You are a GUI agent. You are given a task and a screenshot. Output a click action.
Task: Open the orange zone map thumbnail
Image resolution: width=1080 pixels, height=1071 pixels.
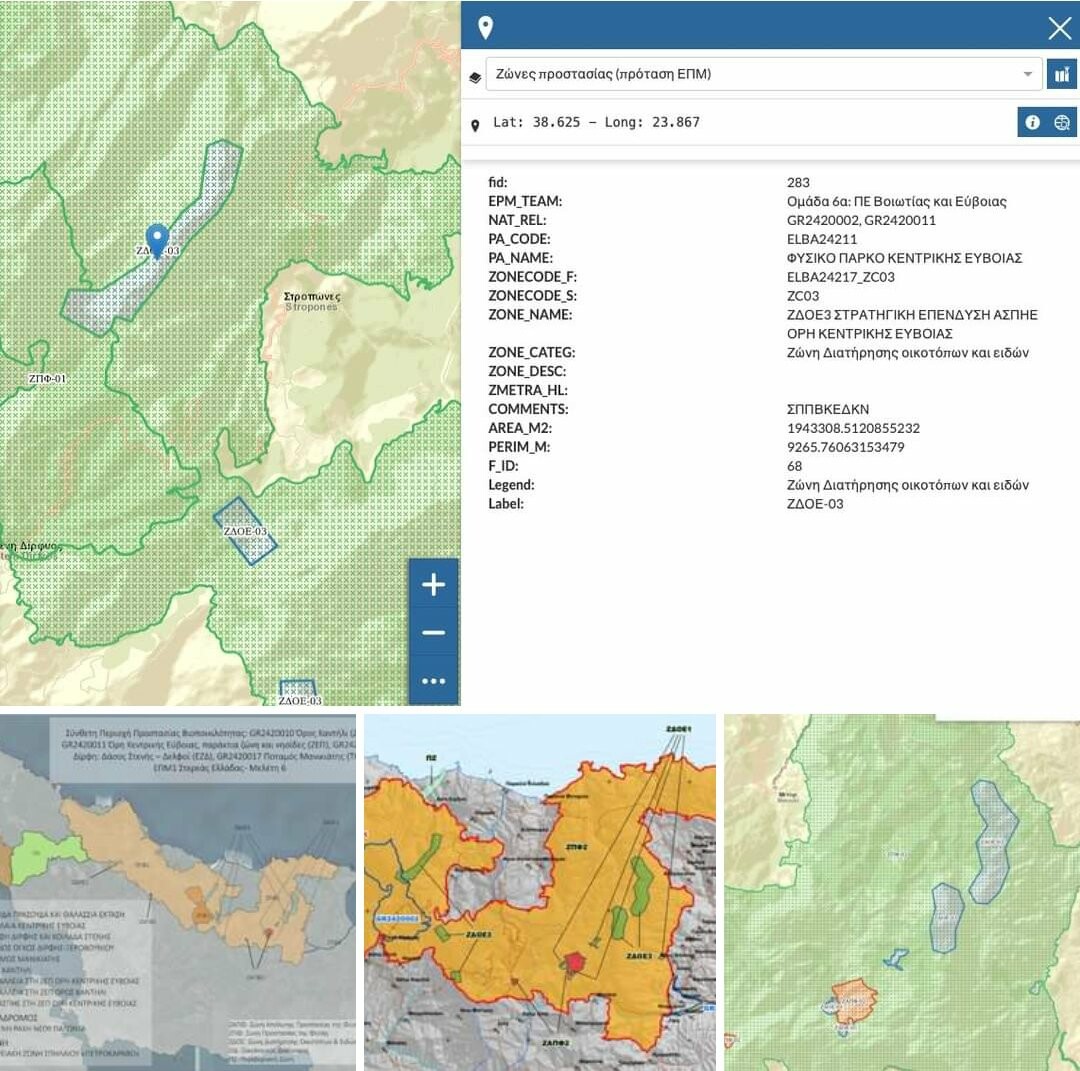click(540, 891)
